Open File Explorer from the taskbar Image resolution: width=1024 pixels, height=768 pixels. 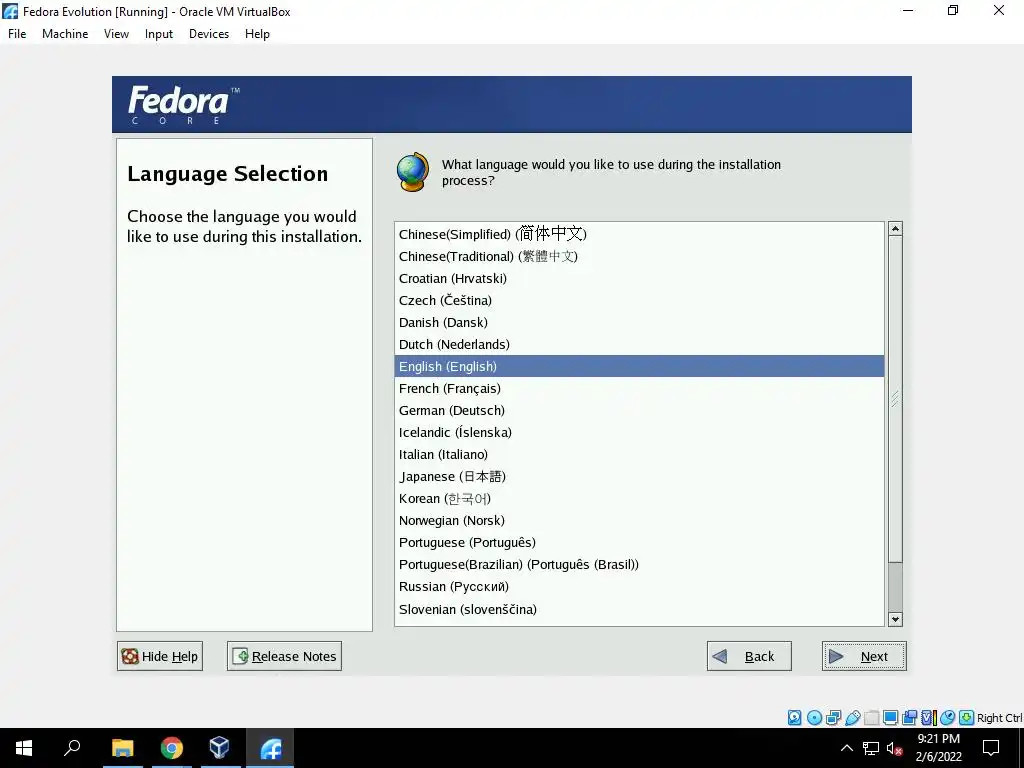coord(122,748)
